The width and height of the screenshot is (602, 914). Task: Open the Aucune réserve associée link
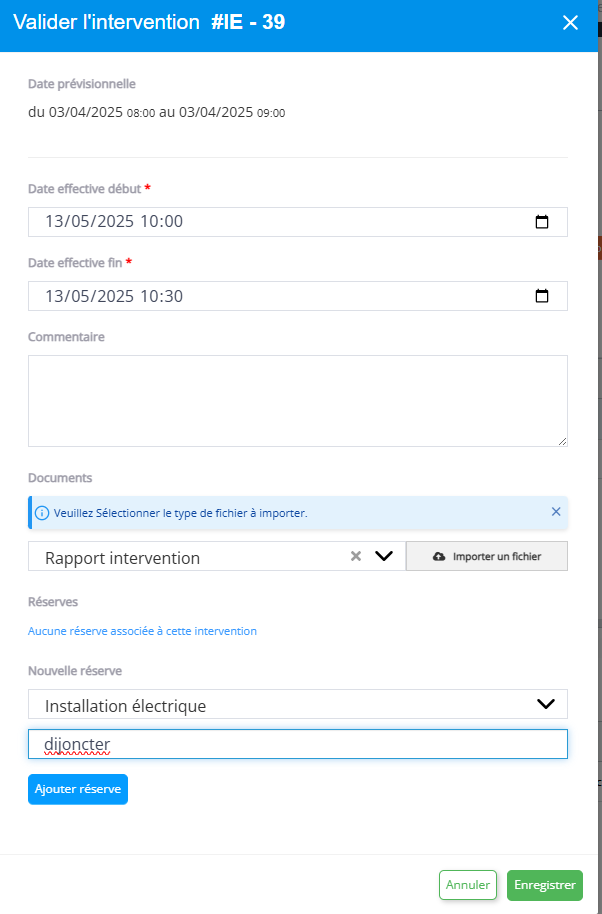[142, 631]
